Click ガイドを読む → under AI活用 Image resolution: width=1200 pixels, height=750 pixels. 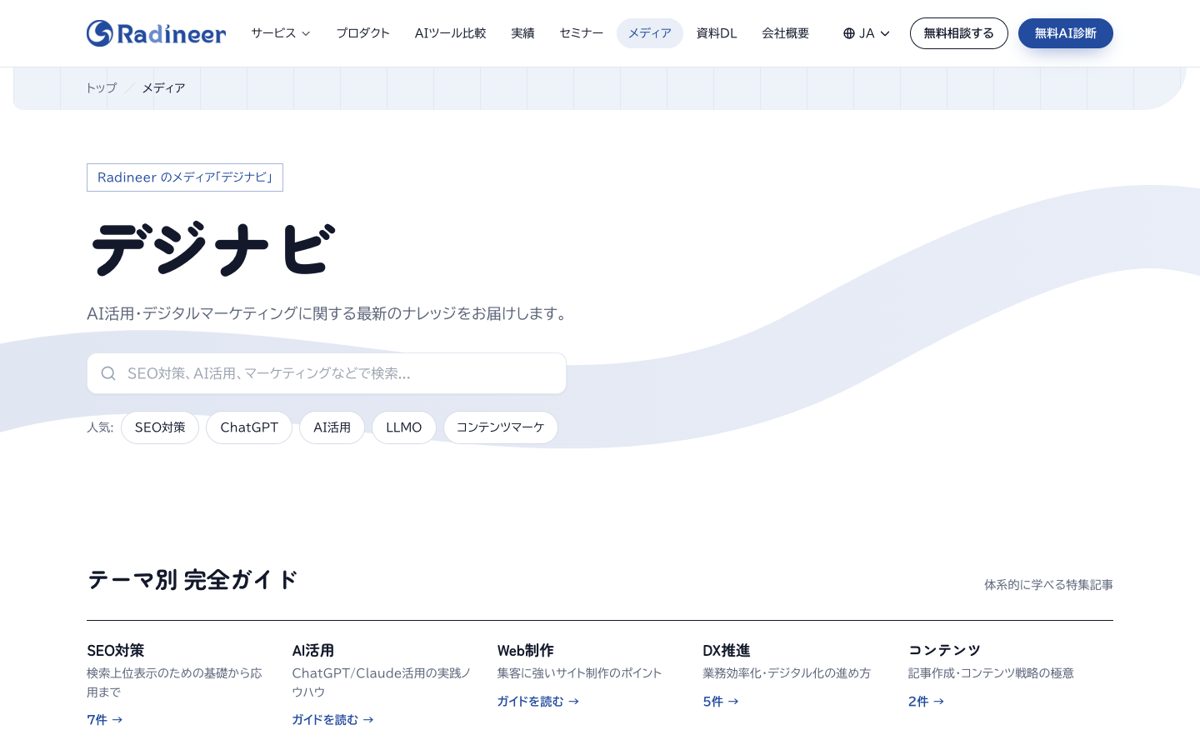pyautogui.click(x=333, y=719)
